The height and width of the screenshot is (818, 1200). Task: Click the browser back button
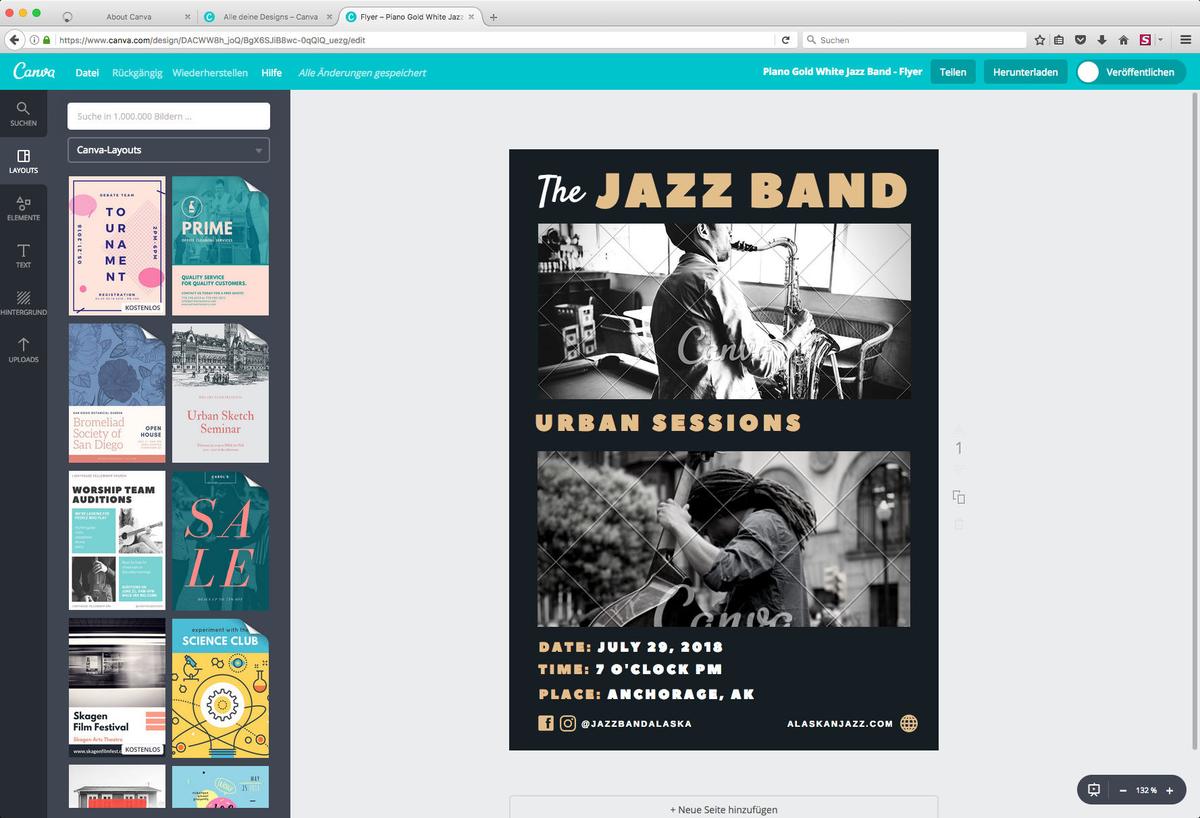tap(14, 40)
